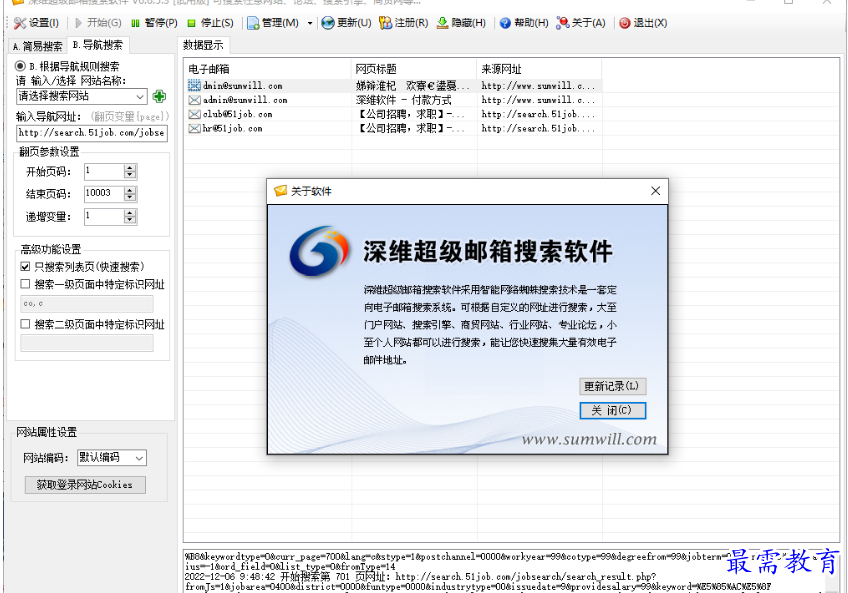Click the green plus add-site icon
848x593 pixels.
[159, 96]
